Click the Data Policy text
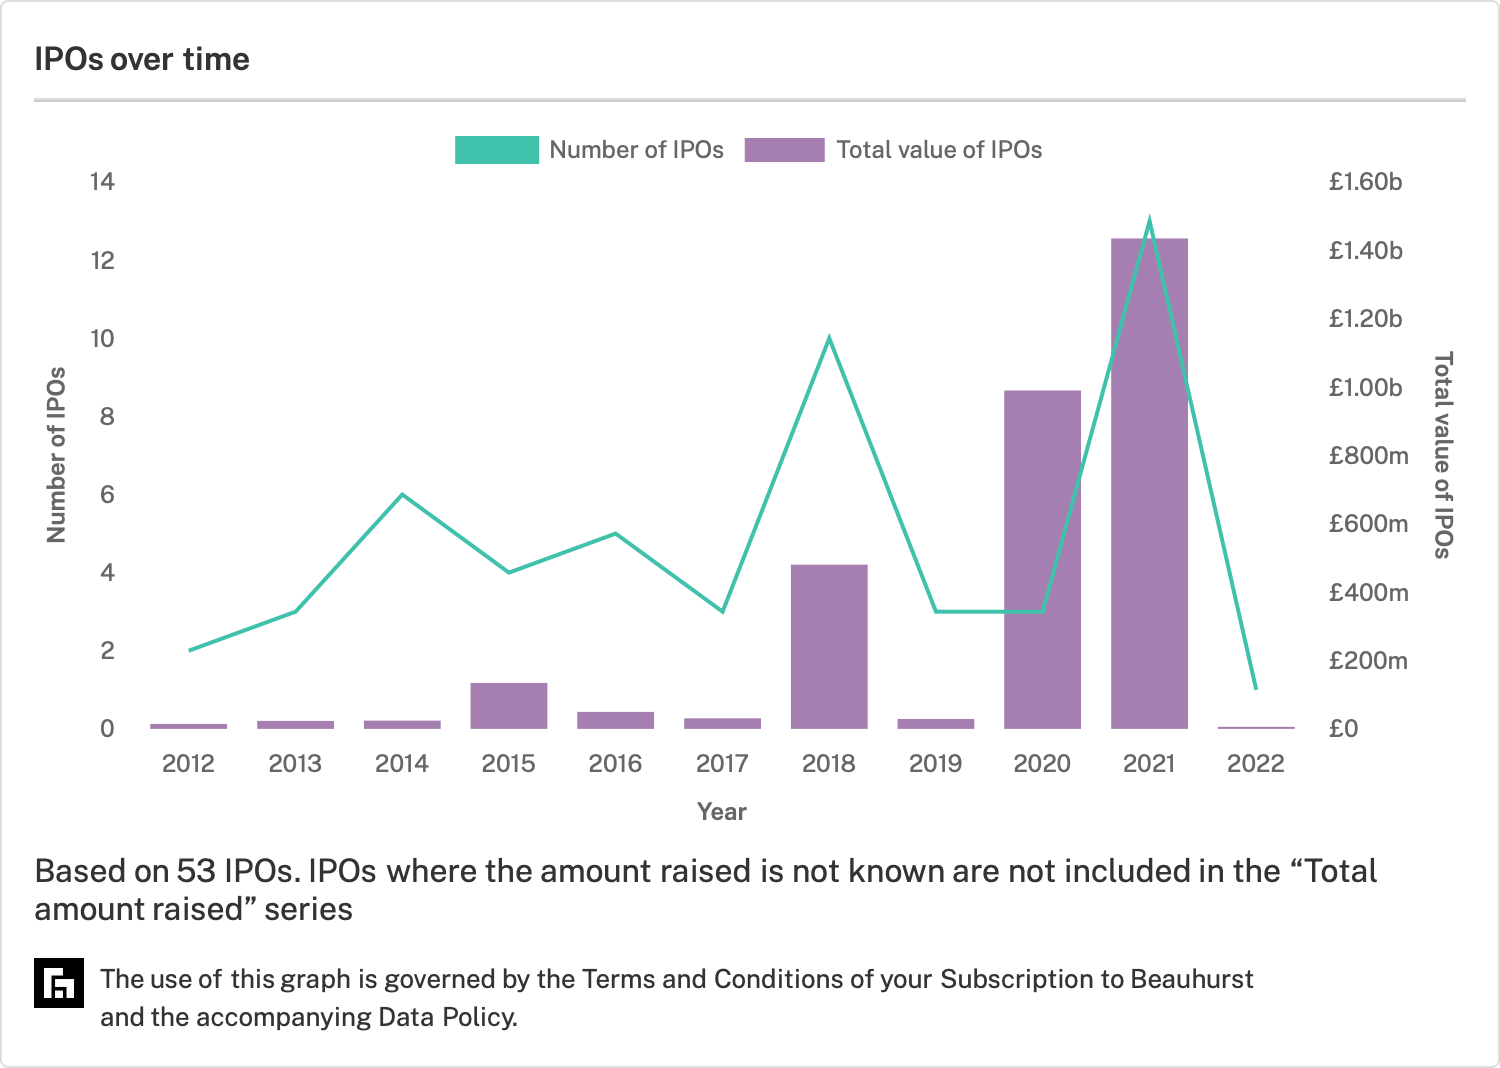The height and width of the screenshot is (1068, 1500). point(445,1017)
